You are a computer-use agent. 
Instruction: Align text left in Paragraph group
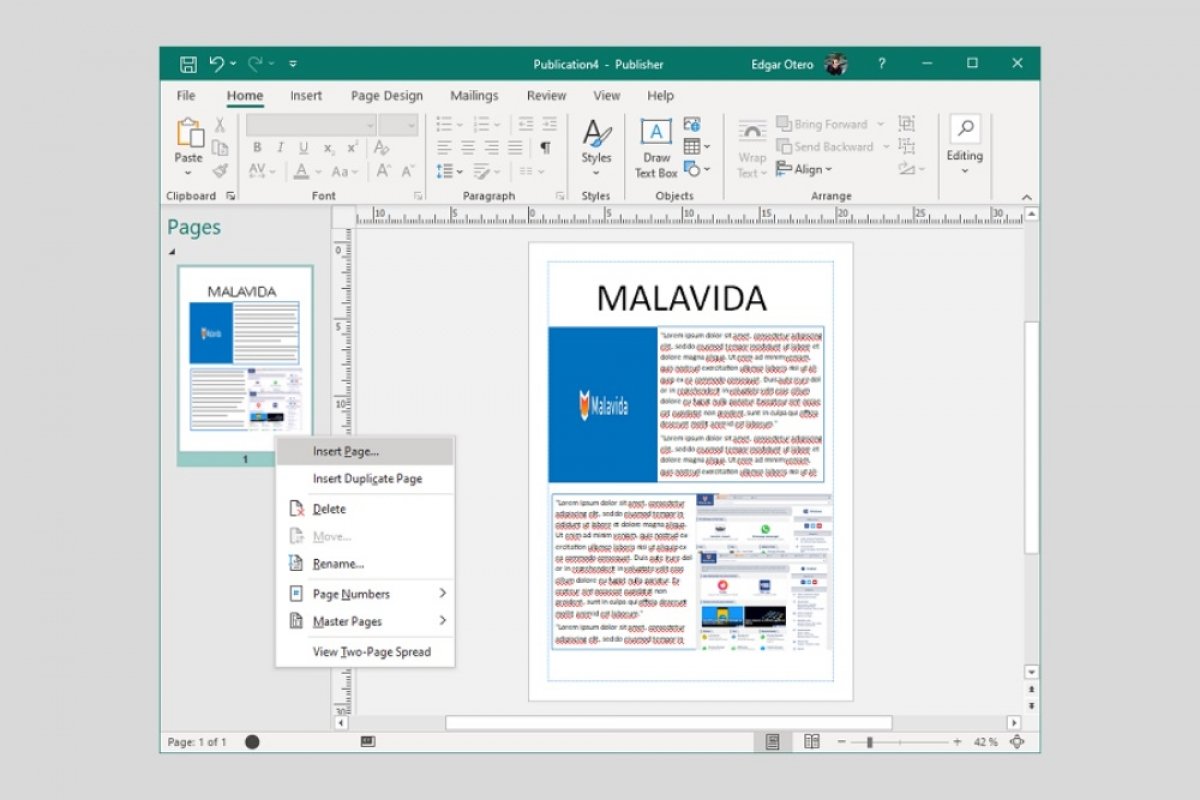(x=445, y=148)
